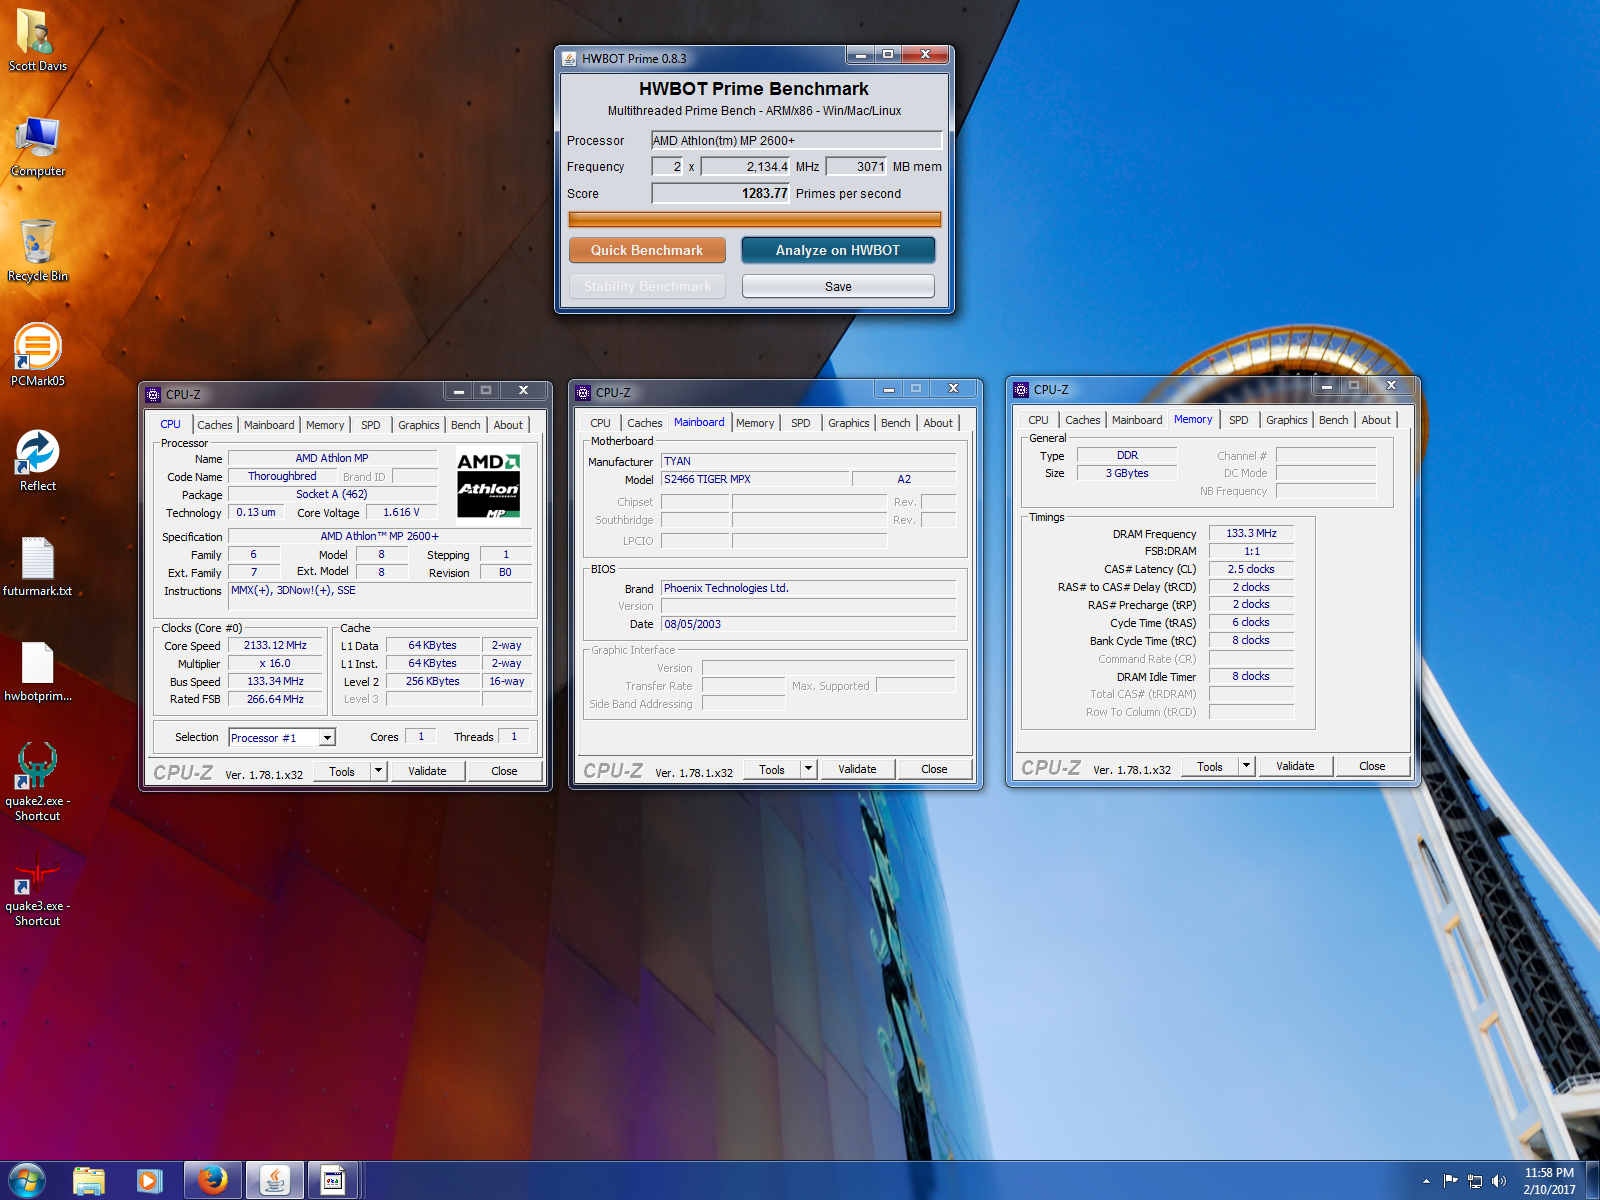This screenshot has height=1200, width=1600.
Task: Switch to Memory tab in middle CPU-Z
Action: pyautogui.click(x=755, y=423)
